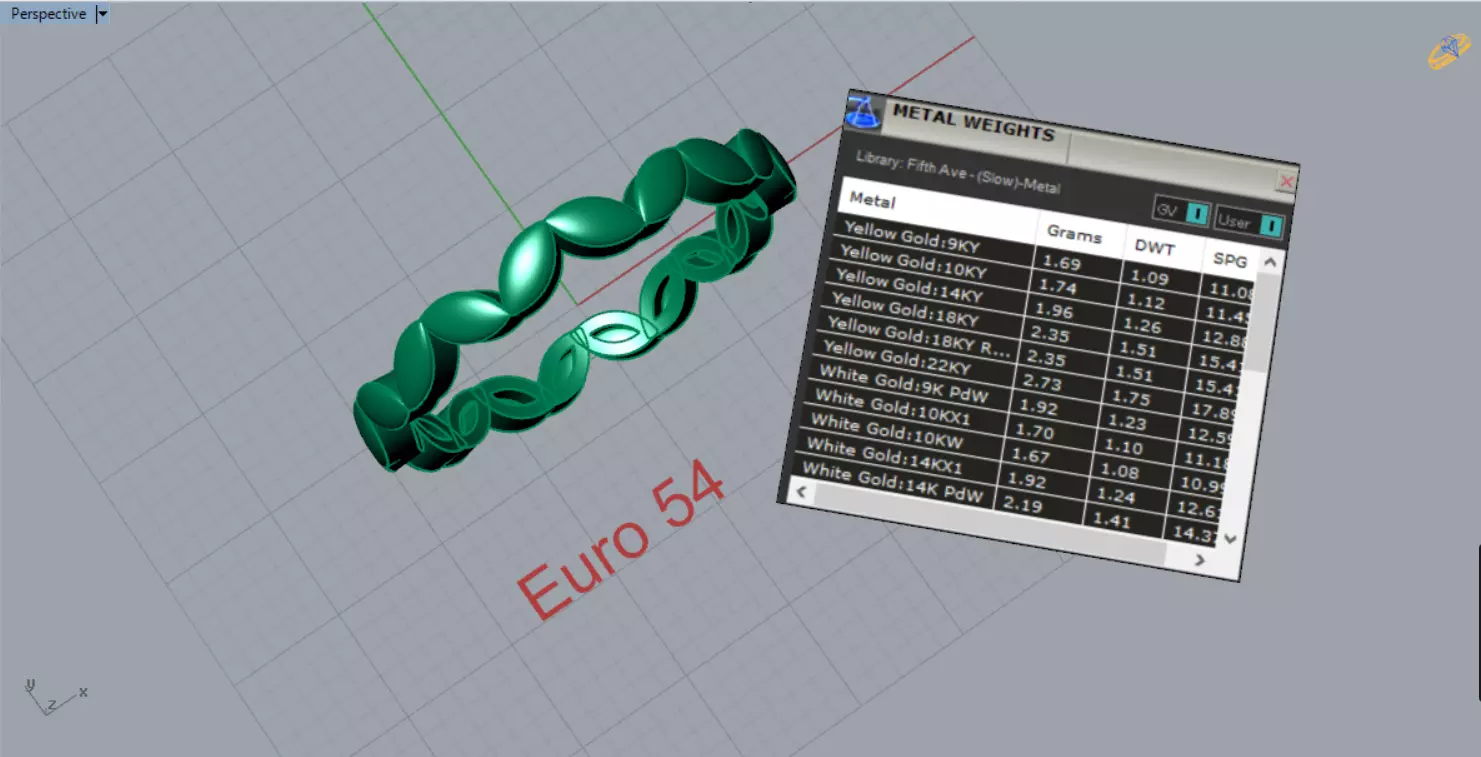This screenshot has height=757, width=1481.
Task: Click the table's scroll-left arrow
Action: pyautogui.click(x=801, y=492)
